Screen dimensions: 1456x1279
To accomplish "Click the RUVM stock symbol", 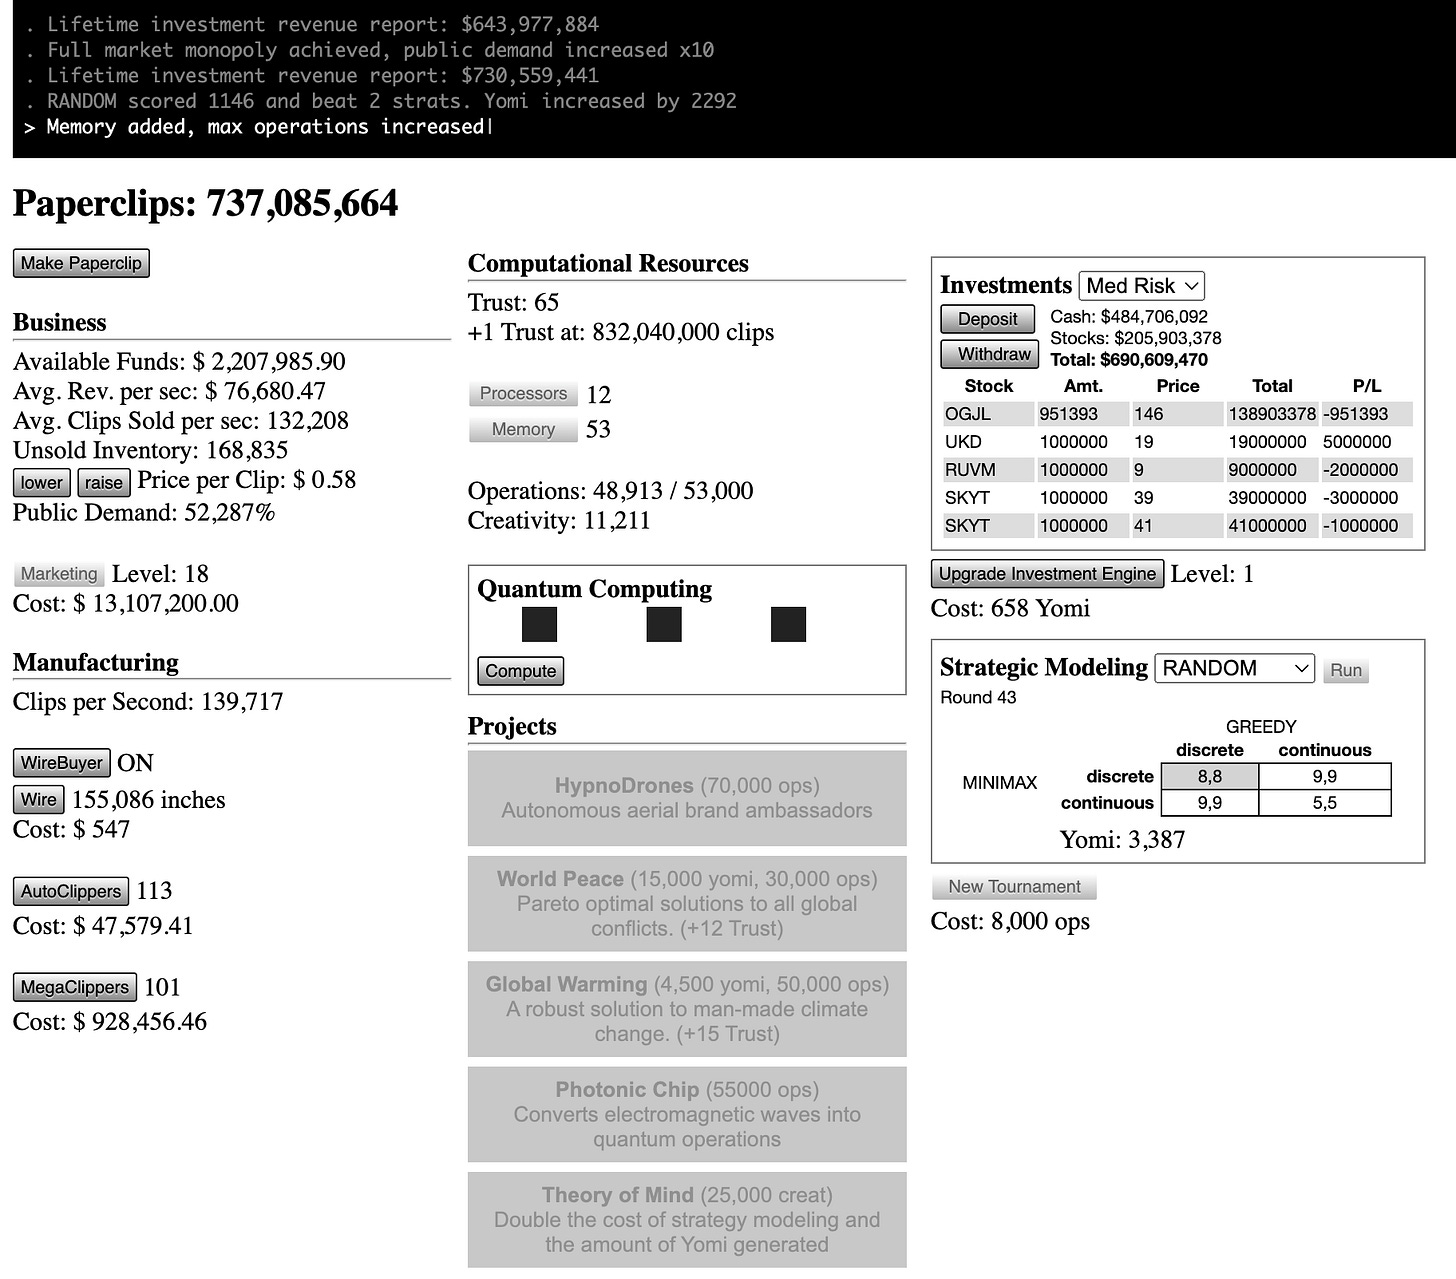I will [x=970, y=470].
